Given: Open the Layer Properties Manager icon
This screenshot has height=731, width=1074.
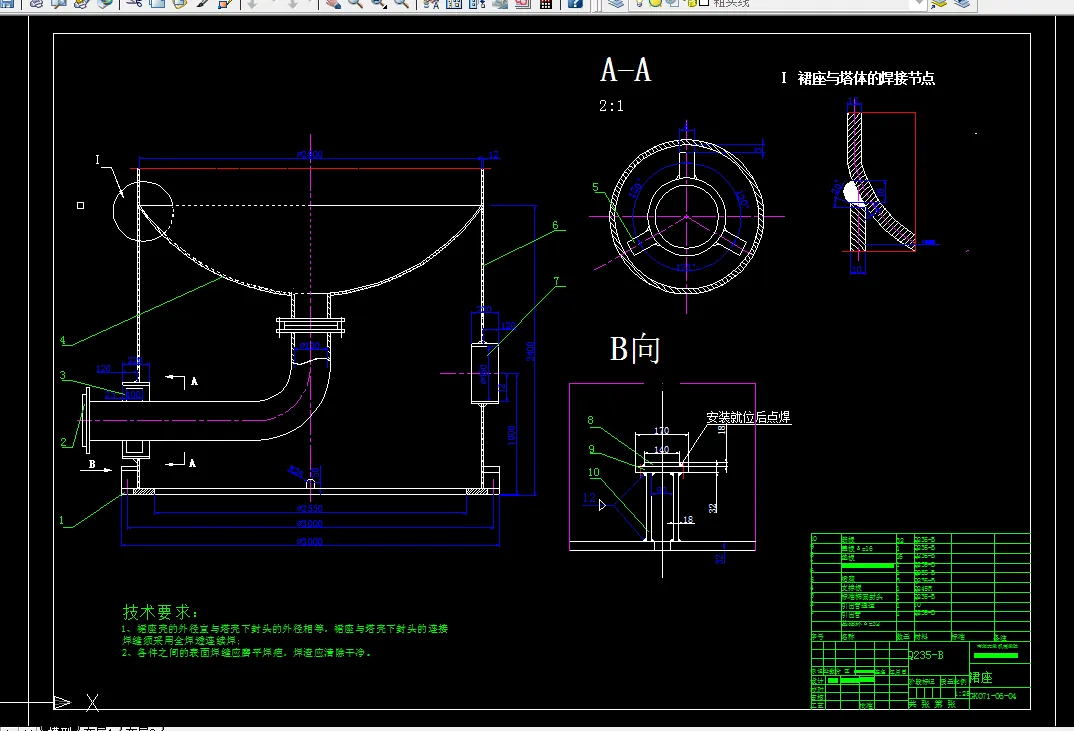Looking at the screenshot, I should click(x=616, y=3).
